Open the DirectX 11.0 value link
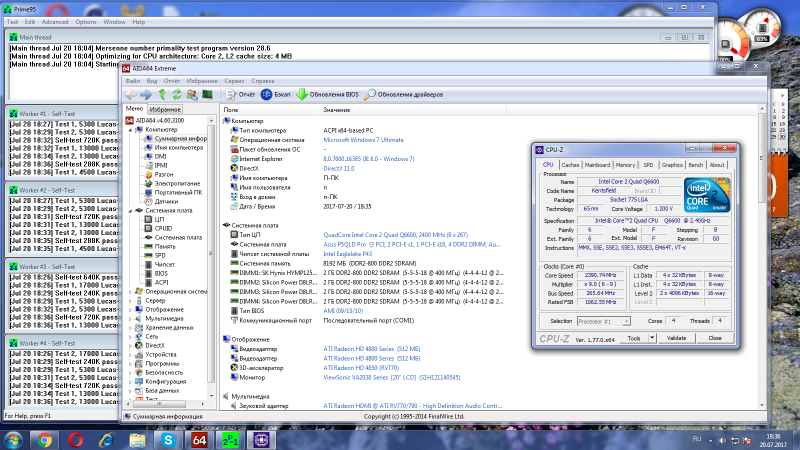The width and height of the screenshot is (800, 450). [x=339, y=168]
